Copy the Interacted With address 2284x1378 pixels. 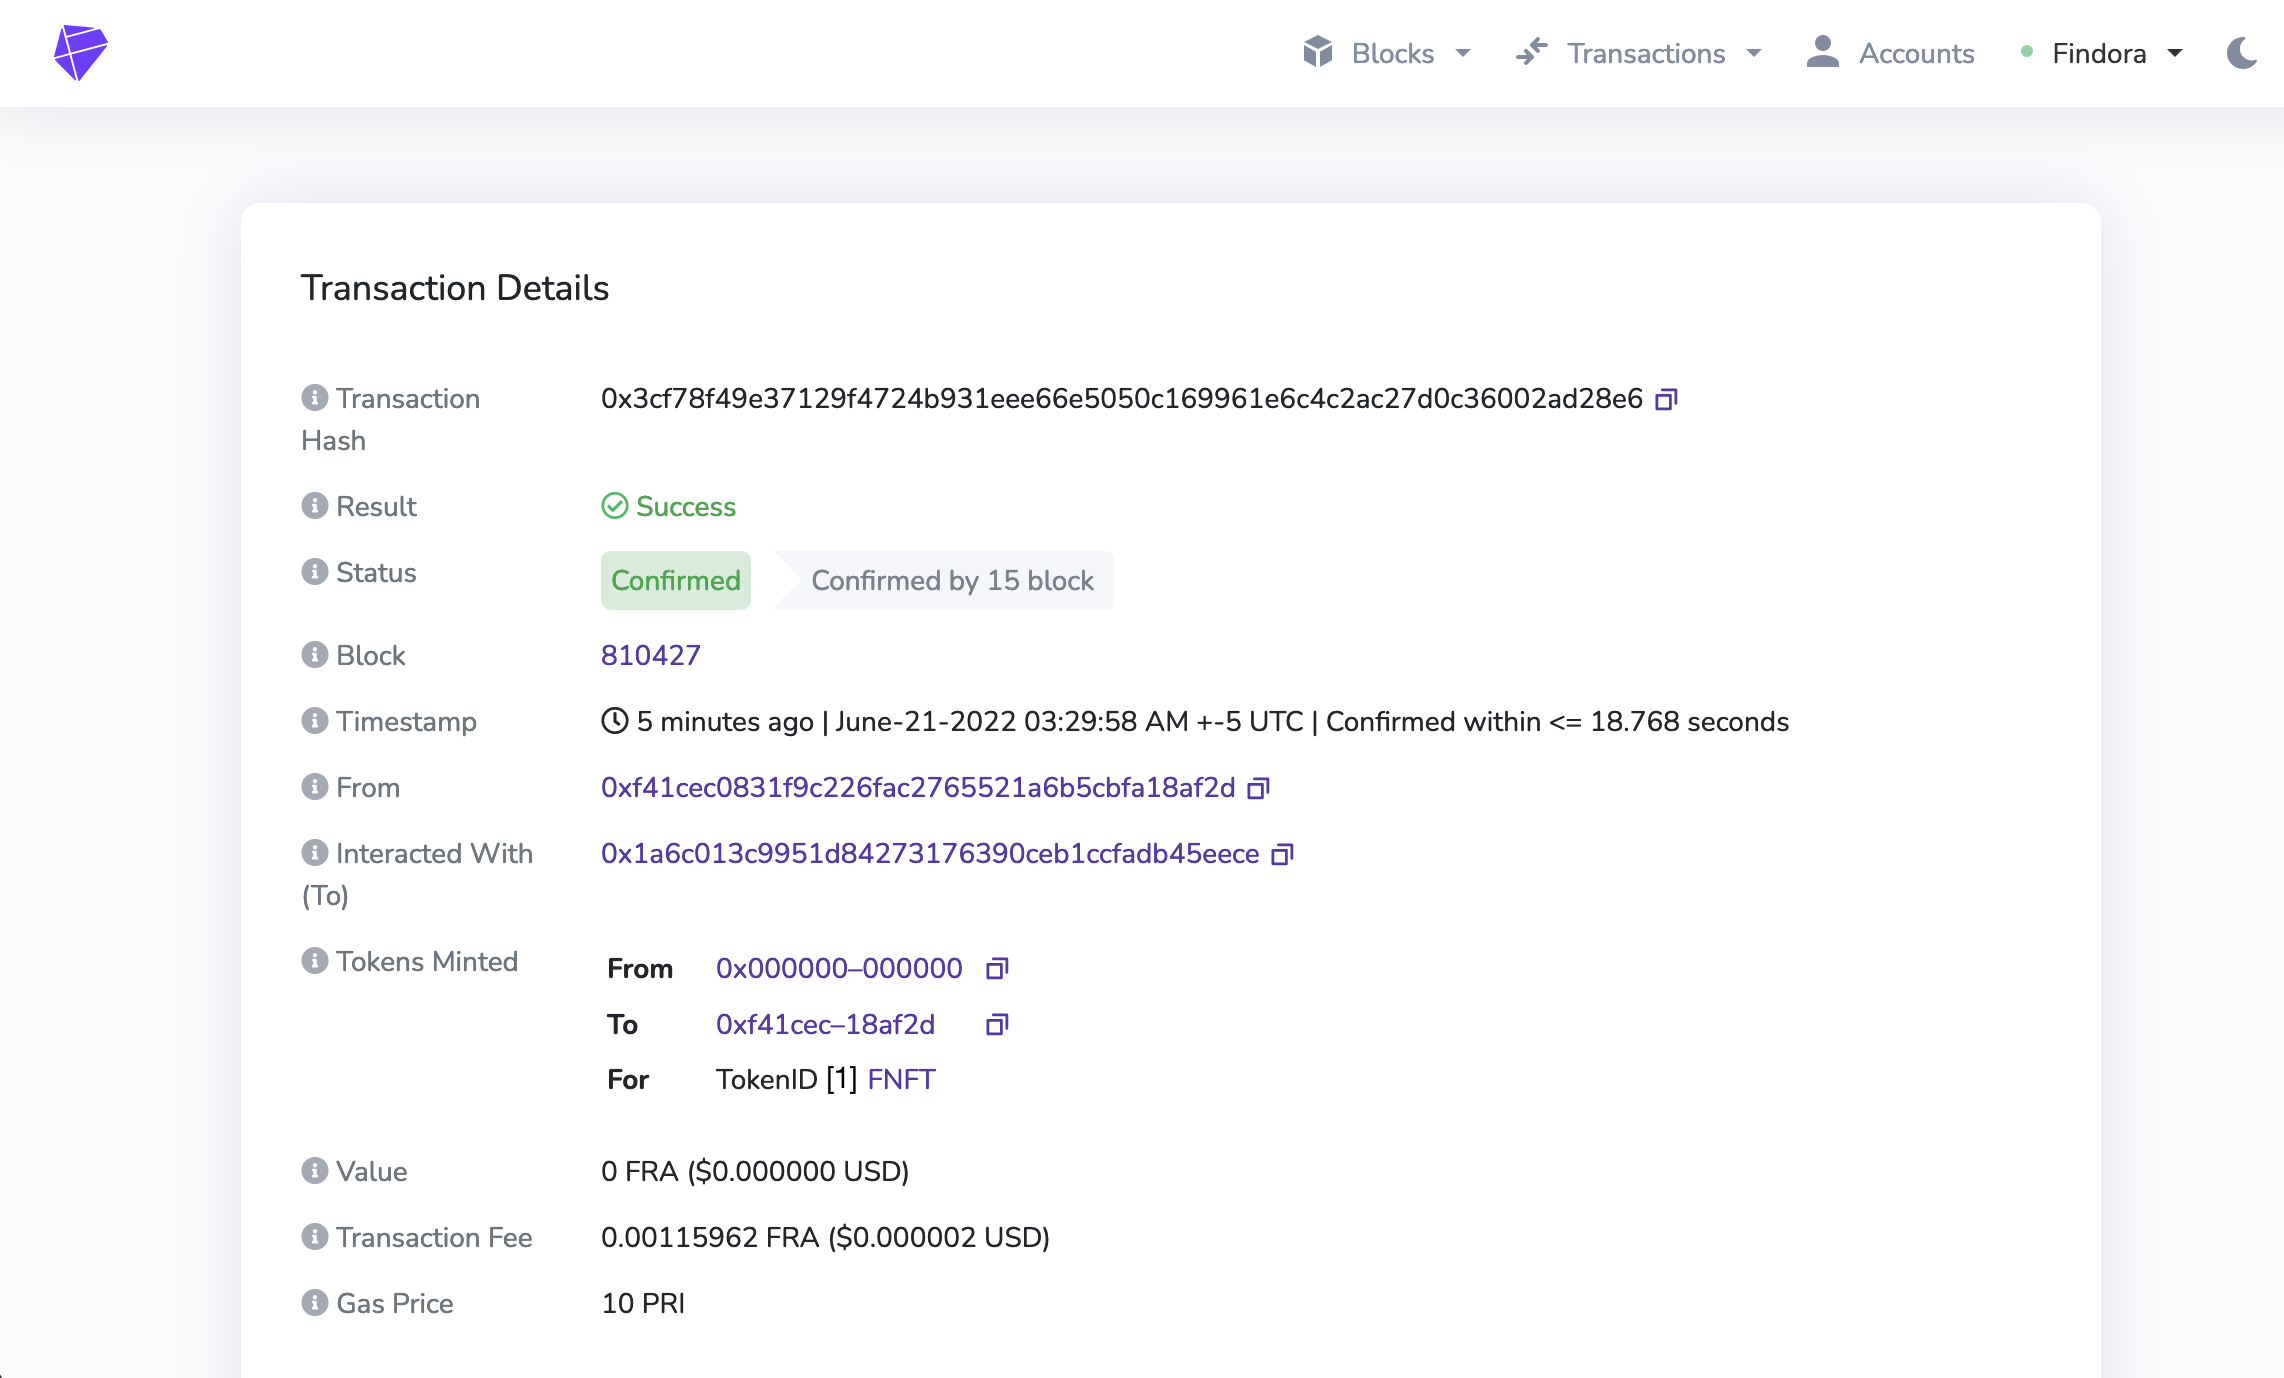1282,855
